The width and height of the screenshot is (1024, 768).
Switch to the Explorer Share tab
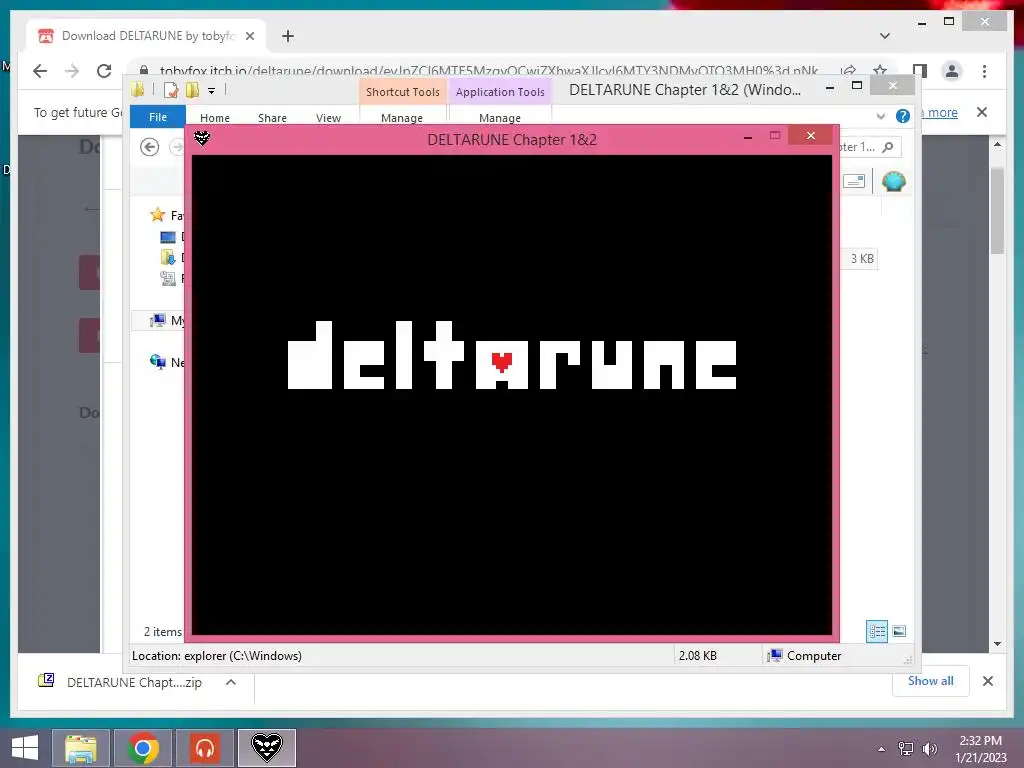pyautogui.click(x=272, y=118)
